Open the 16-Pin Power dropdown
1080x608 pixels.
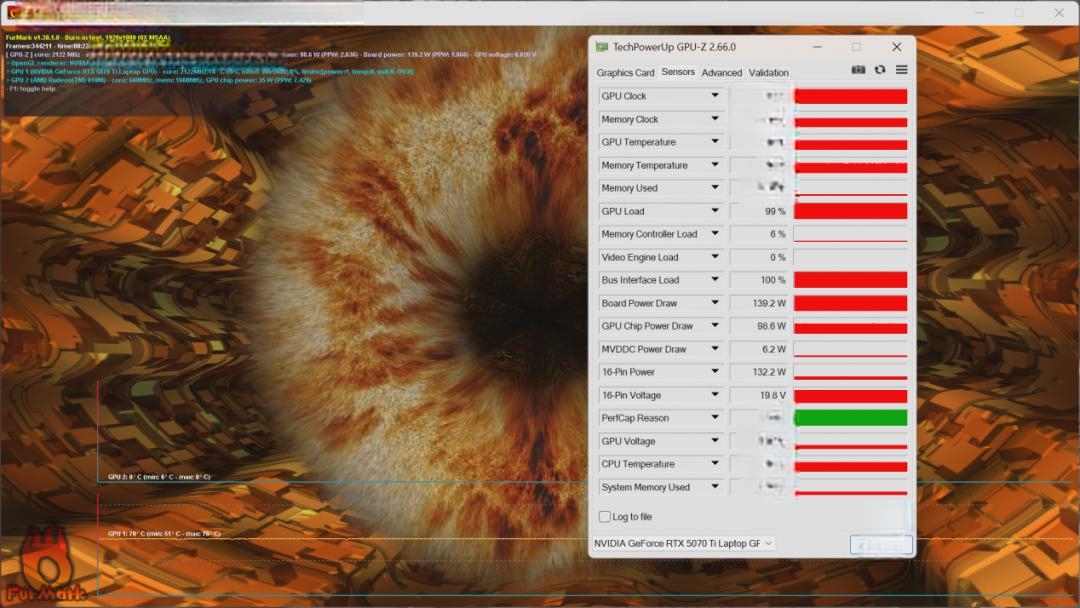[715, 372]
